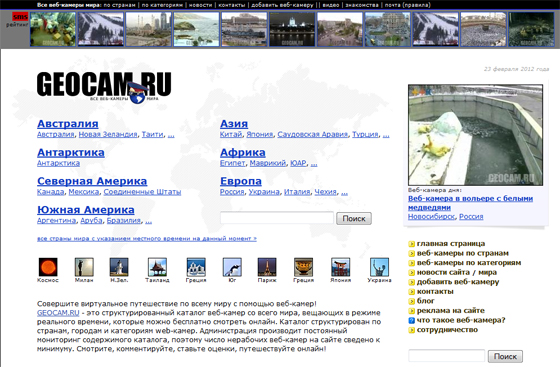Open the Юг category icon
The height and width of the screenshot is (367, 560).
(232, 267)
